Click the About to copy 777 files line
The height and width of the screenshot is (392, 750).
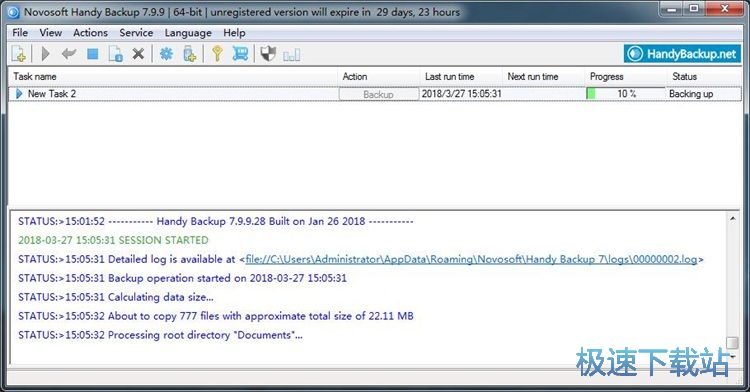pyautogui.click(x=216, y=316)
